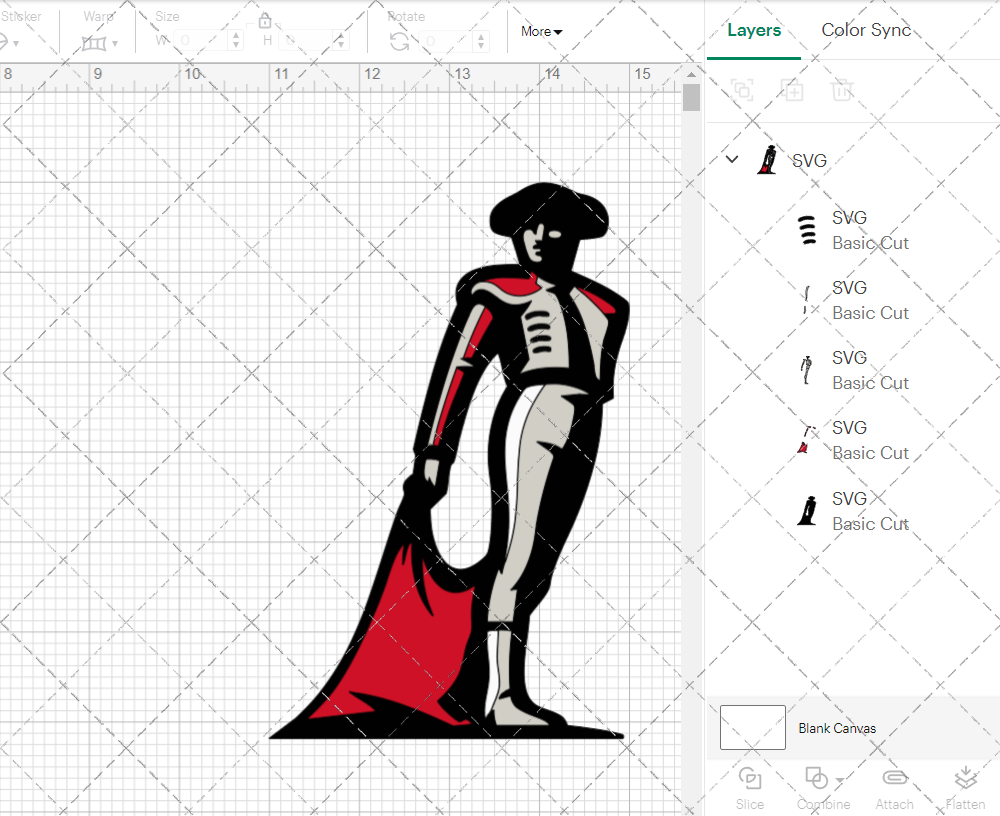This screenshot has width=1000, height=816.
Task: Open the More dropdown
Action: tap(540, 31)
